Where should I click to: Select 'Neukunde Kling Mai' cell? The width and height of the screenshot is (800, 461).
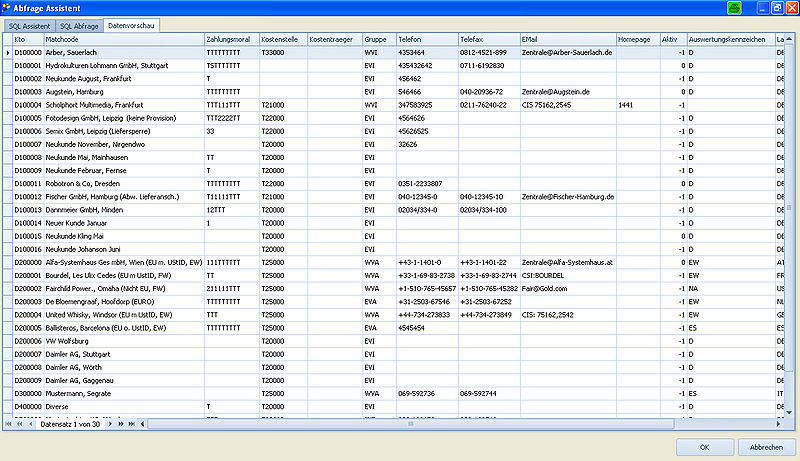[x=124, y=236]
